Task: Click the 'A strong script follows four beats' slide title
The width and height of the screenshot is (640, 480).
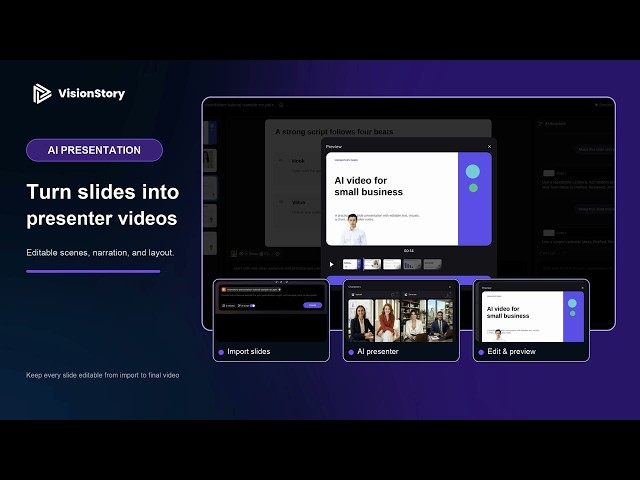Action: pyautogui.click(x=334, y=132)
